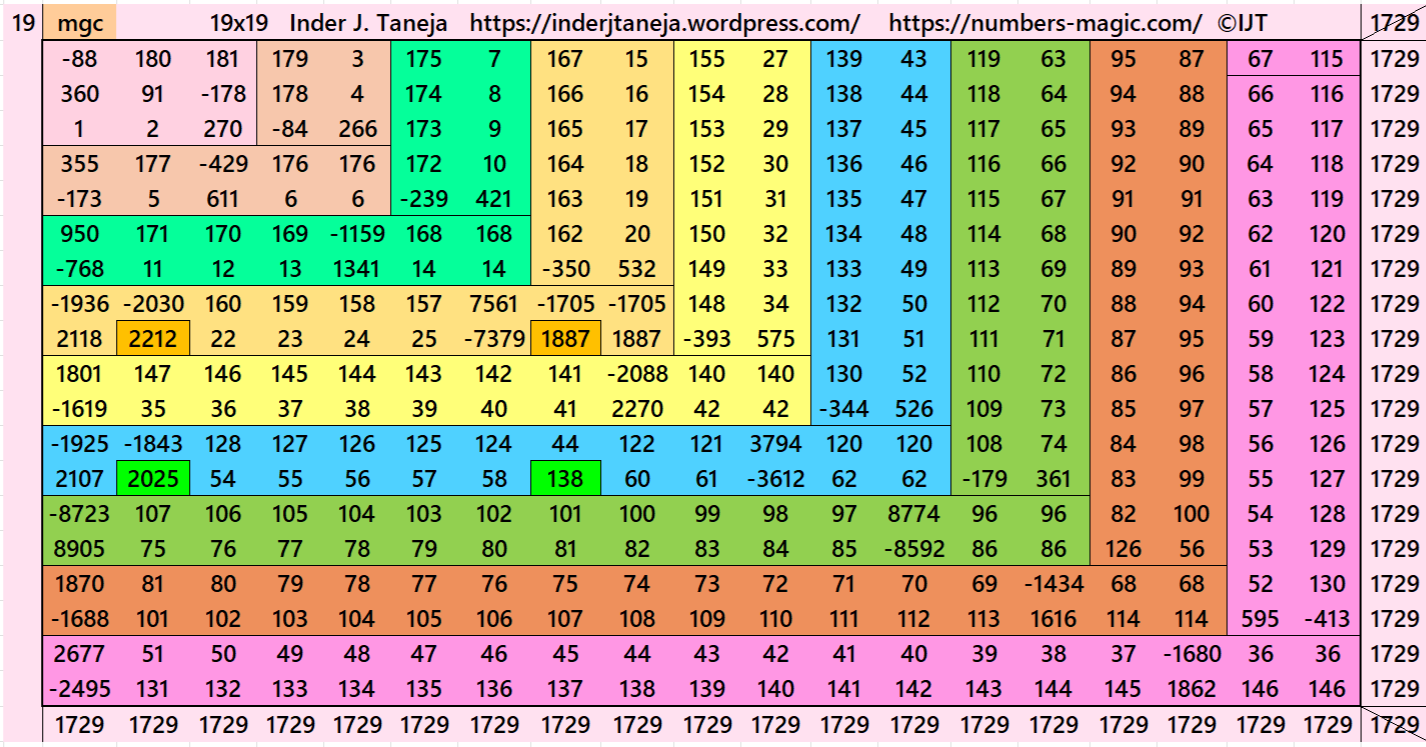Image resolution: width=1426 pixels, height=747 pixels.
Task: Select the cell containing 1862
Action: point(1191,689)
